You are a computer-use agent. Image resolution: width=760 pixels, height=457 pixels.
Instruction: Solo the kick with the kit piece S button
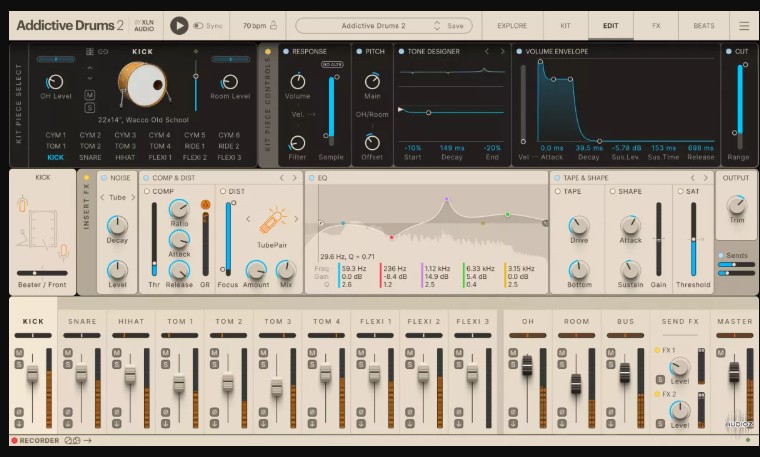coord(90,108)
